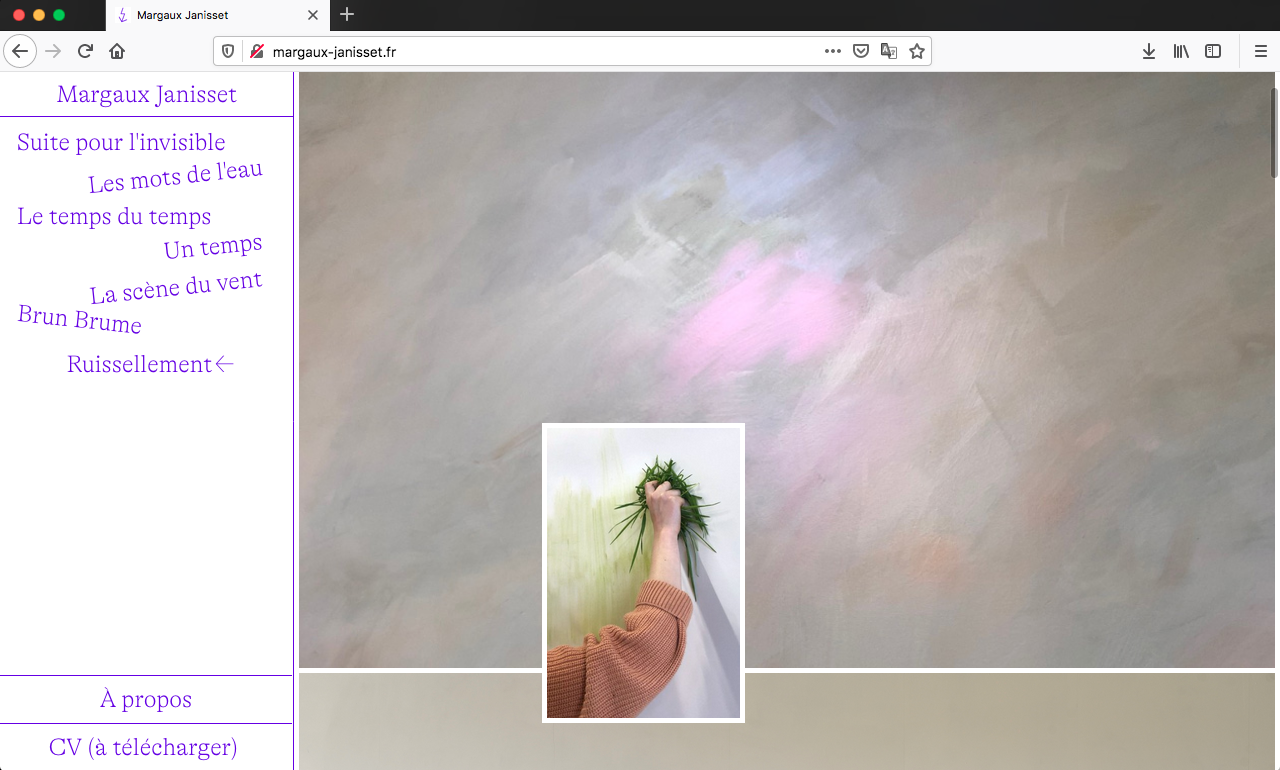Click the macOS green fullscreen window button
This screenshot has width=1280, height=770.
tap(58, 15)
